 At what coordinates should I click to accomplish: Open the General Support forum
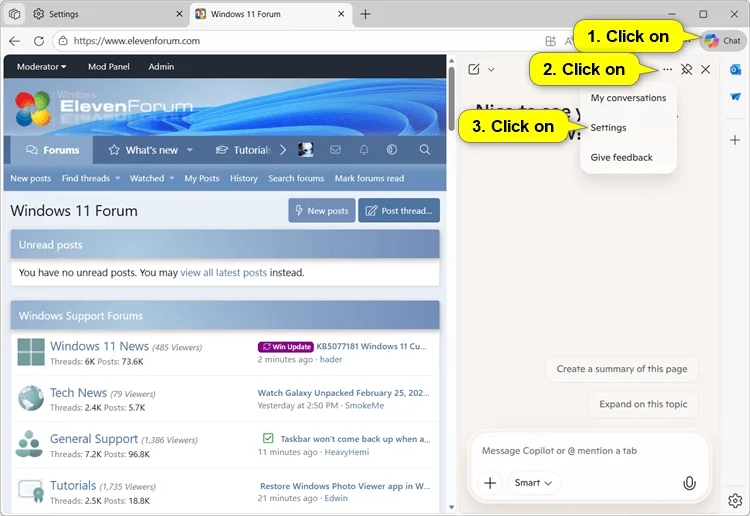94,439
